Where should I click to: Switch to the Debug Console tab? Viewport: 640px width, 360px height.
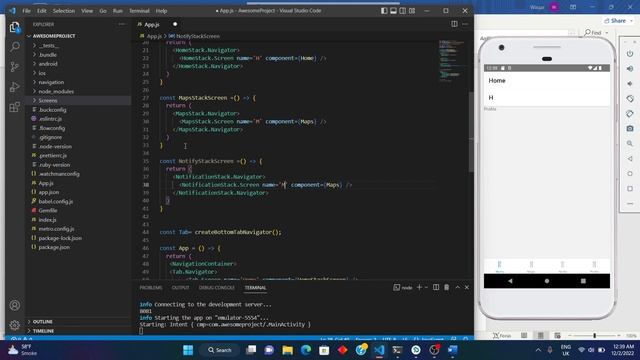[217, 288]
